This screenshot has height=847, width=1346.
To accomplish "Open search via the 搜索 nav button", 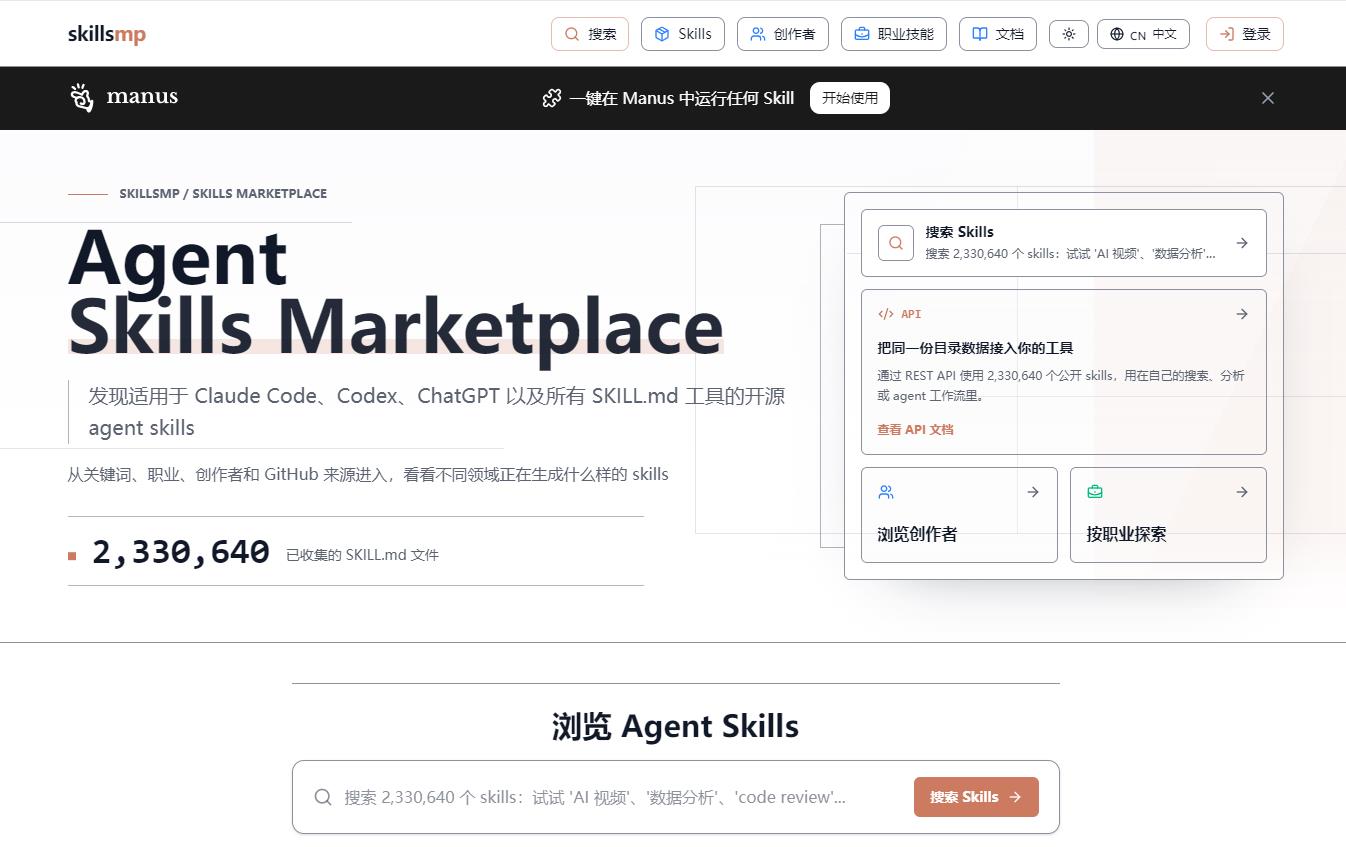I will point(590,34).
